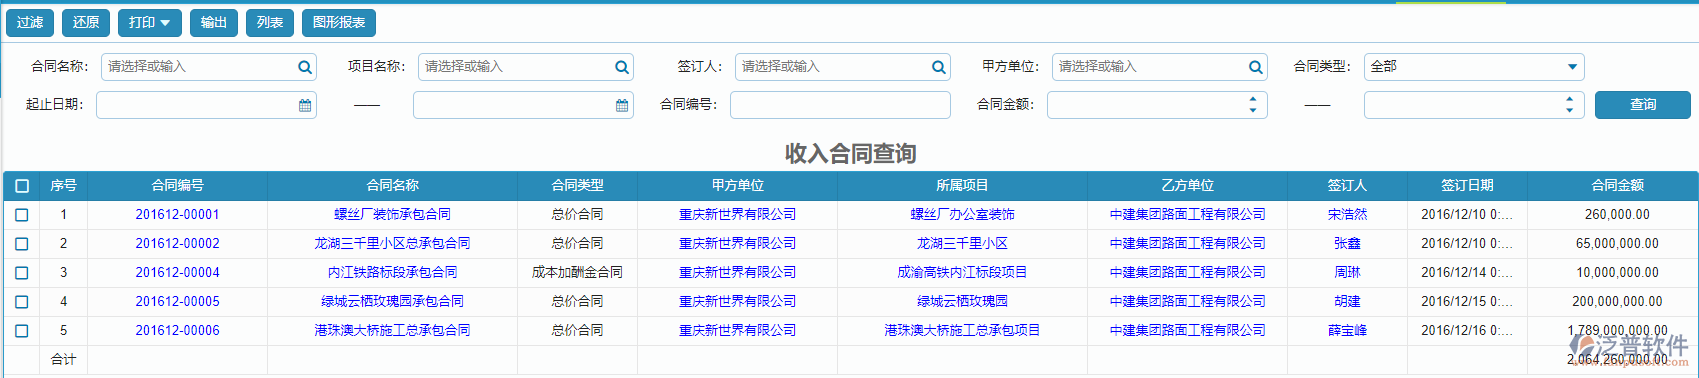The width and height of the screenshot is (1699, 378).
Task: Open the 龙湖三千里小区总承包合同 link
Action: click(393, 244)
